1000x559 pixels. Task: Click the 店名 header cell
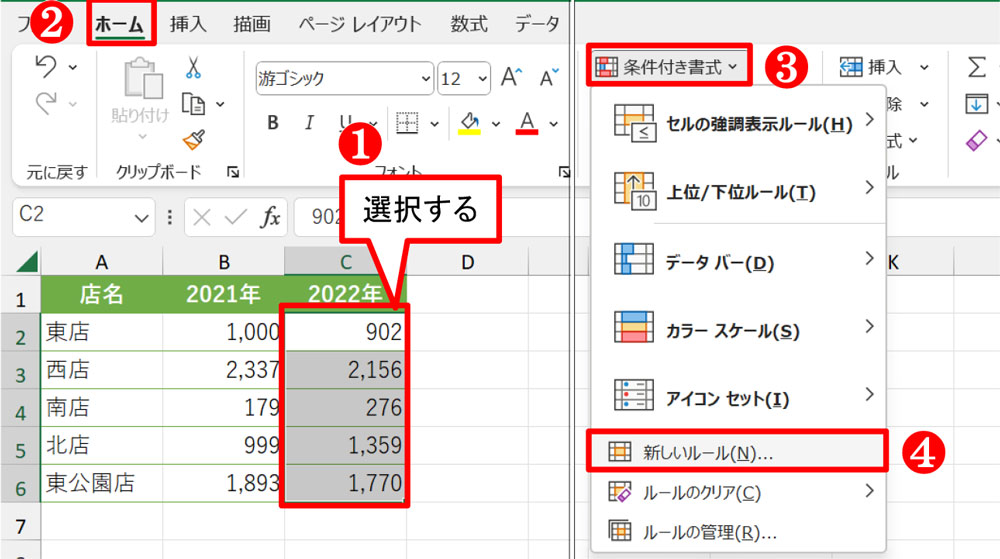101,294
